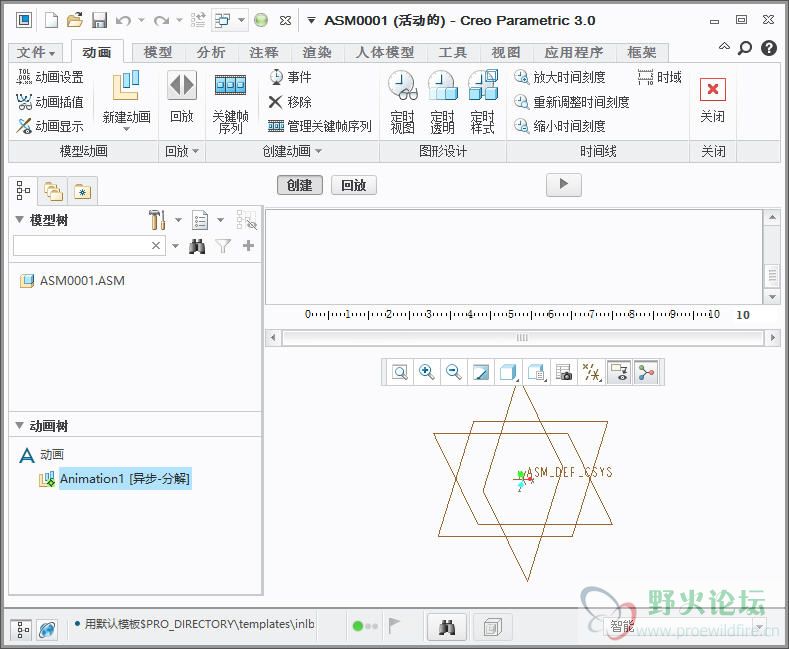Click the Save icon in quick toolbar
Viewport: 789px width, 649px height.
click(99, 20)
